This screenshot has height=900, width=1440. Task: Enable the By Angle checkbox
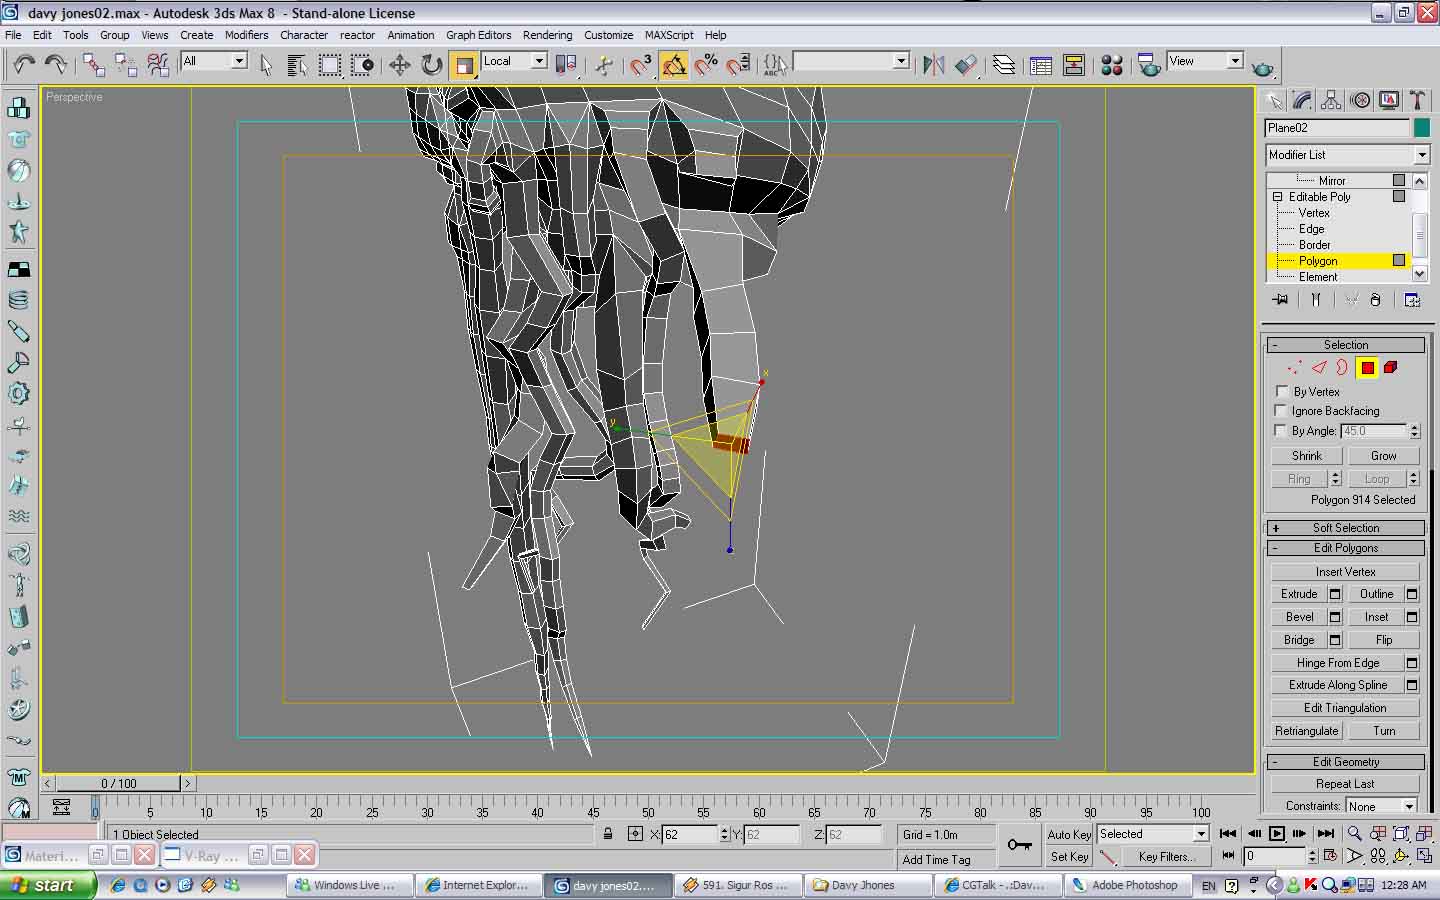pyautogui.click(x=1282, y=430)
